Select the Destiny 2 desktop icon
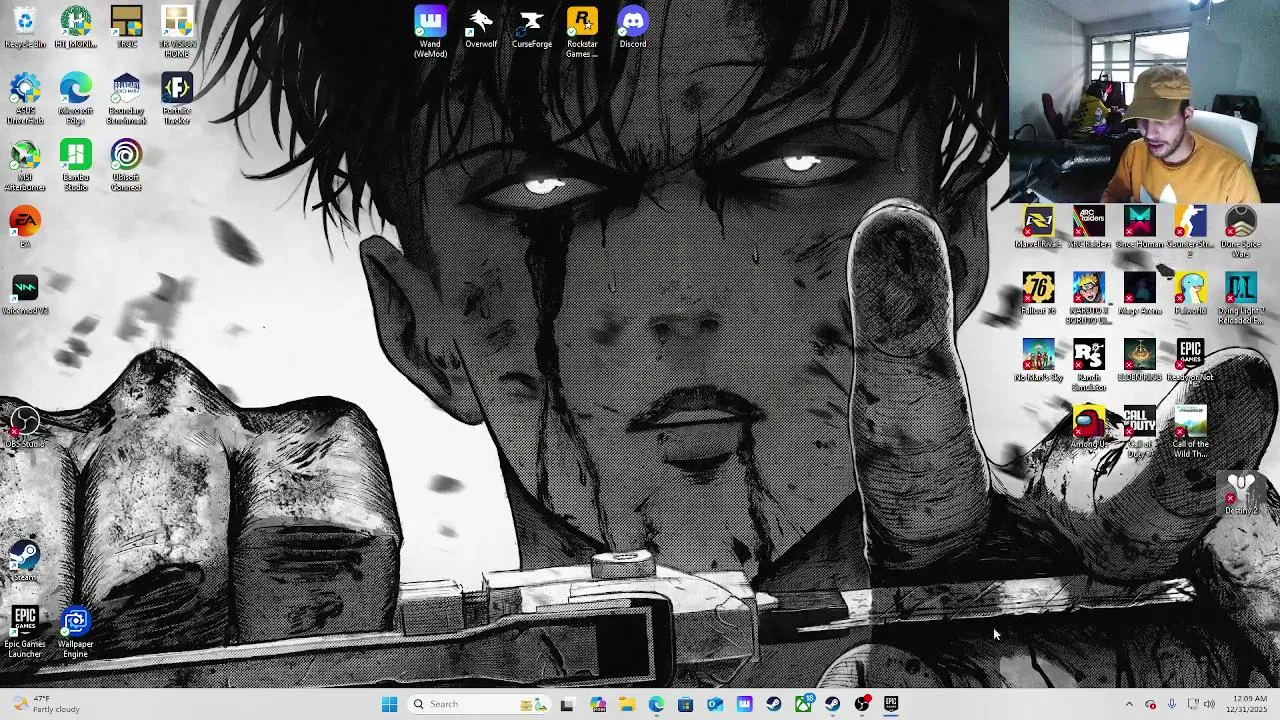1280x720 pixels. pos(1241,494)
